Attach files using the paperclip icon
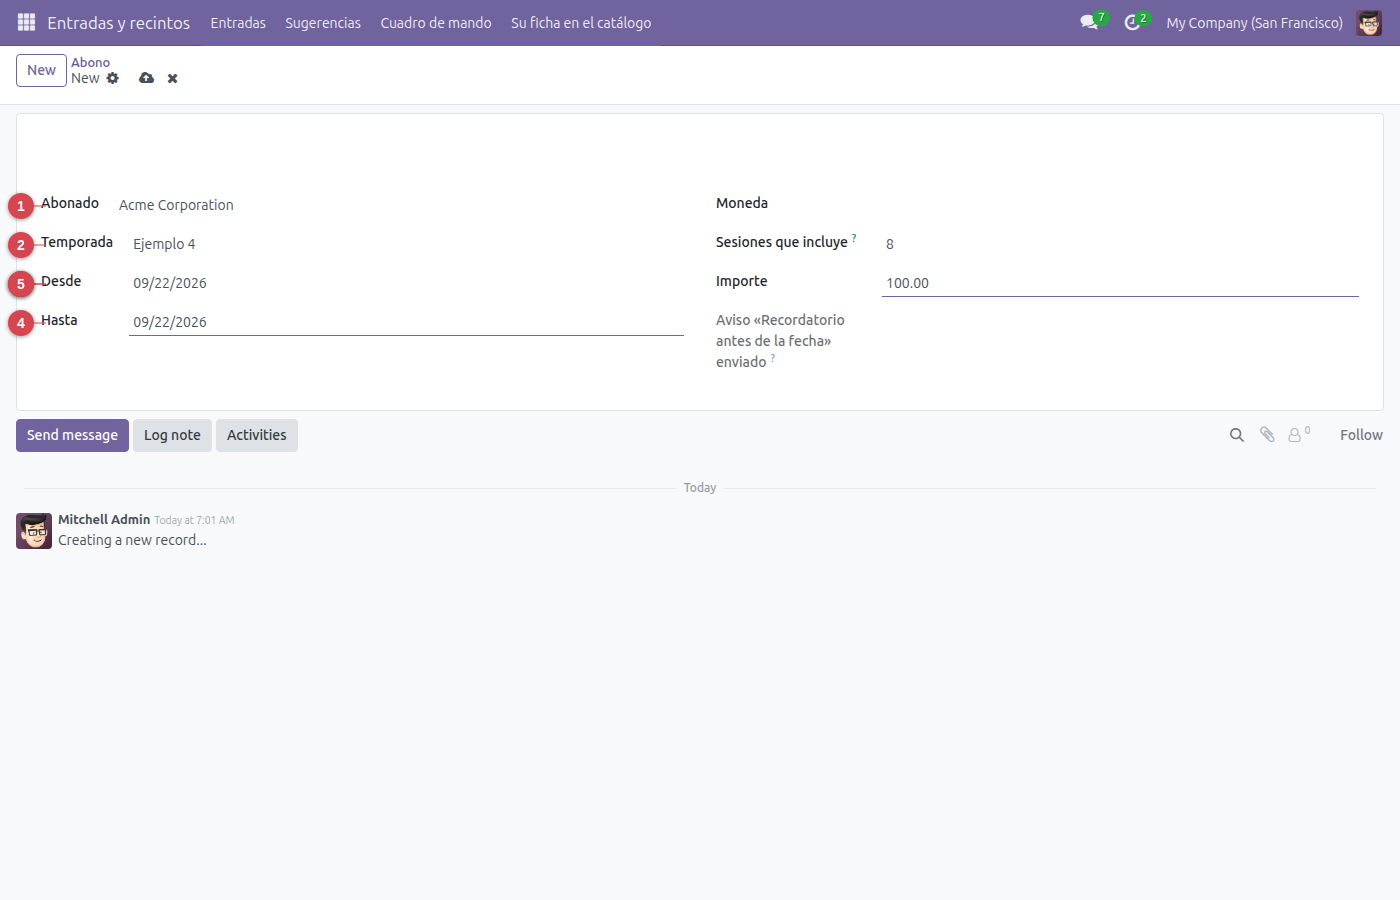 coord(1267,435)
